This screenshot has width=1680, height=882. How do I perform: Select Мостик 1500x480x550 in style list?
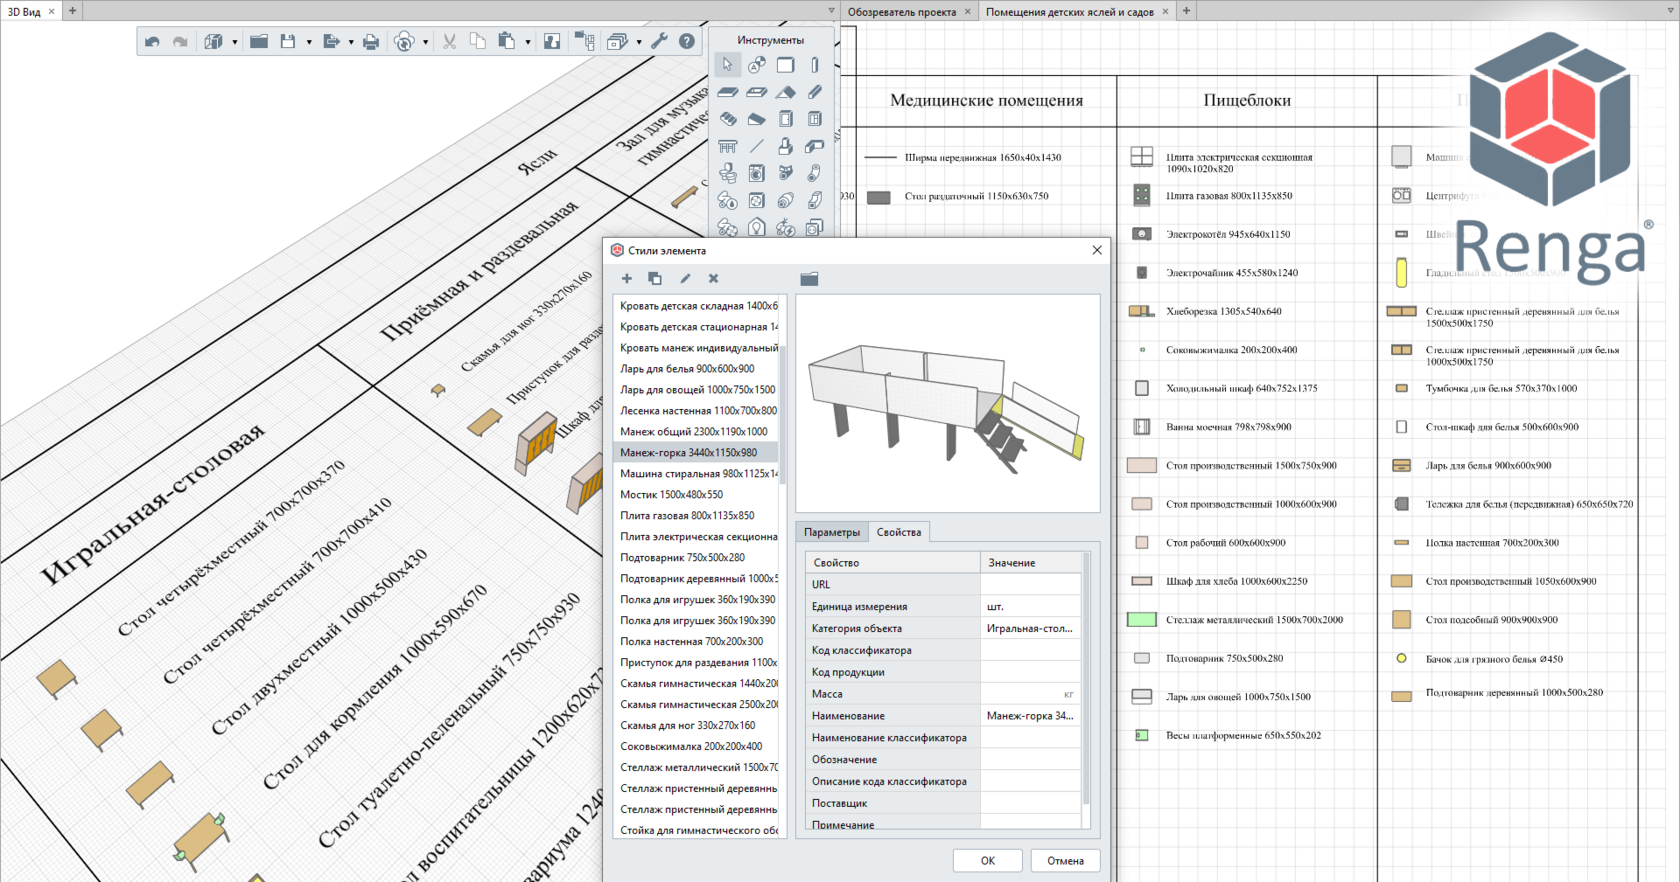click(x=671, y=495)
